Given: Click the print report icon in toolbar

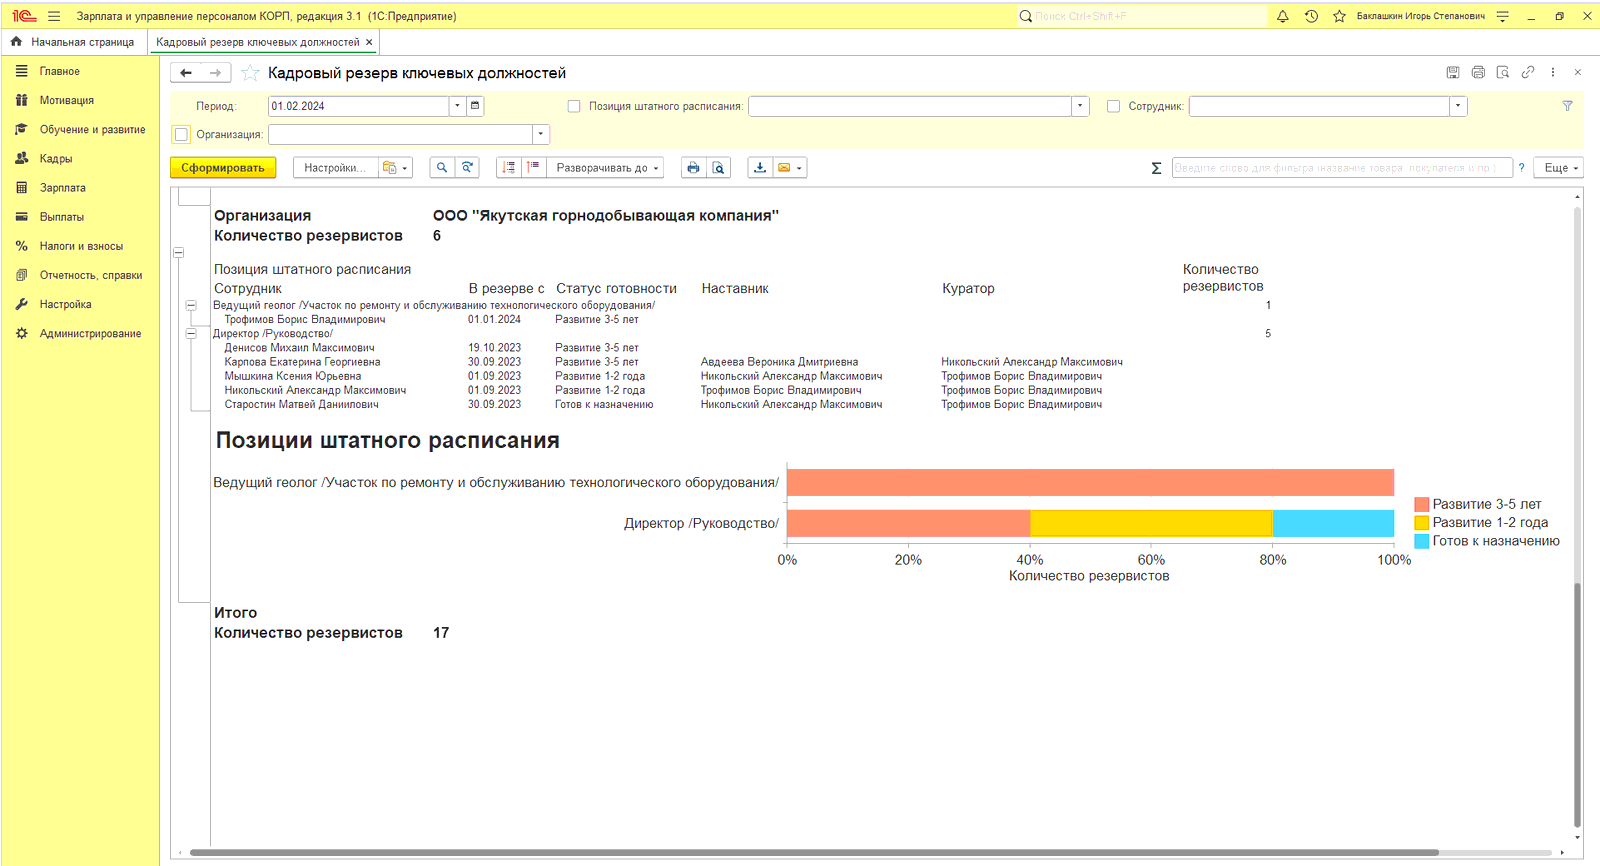Looking at the screenshot, I should click(x=693, y=168).
